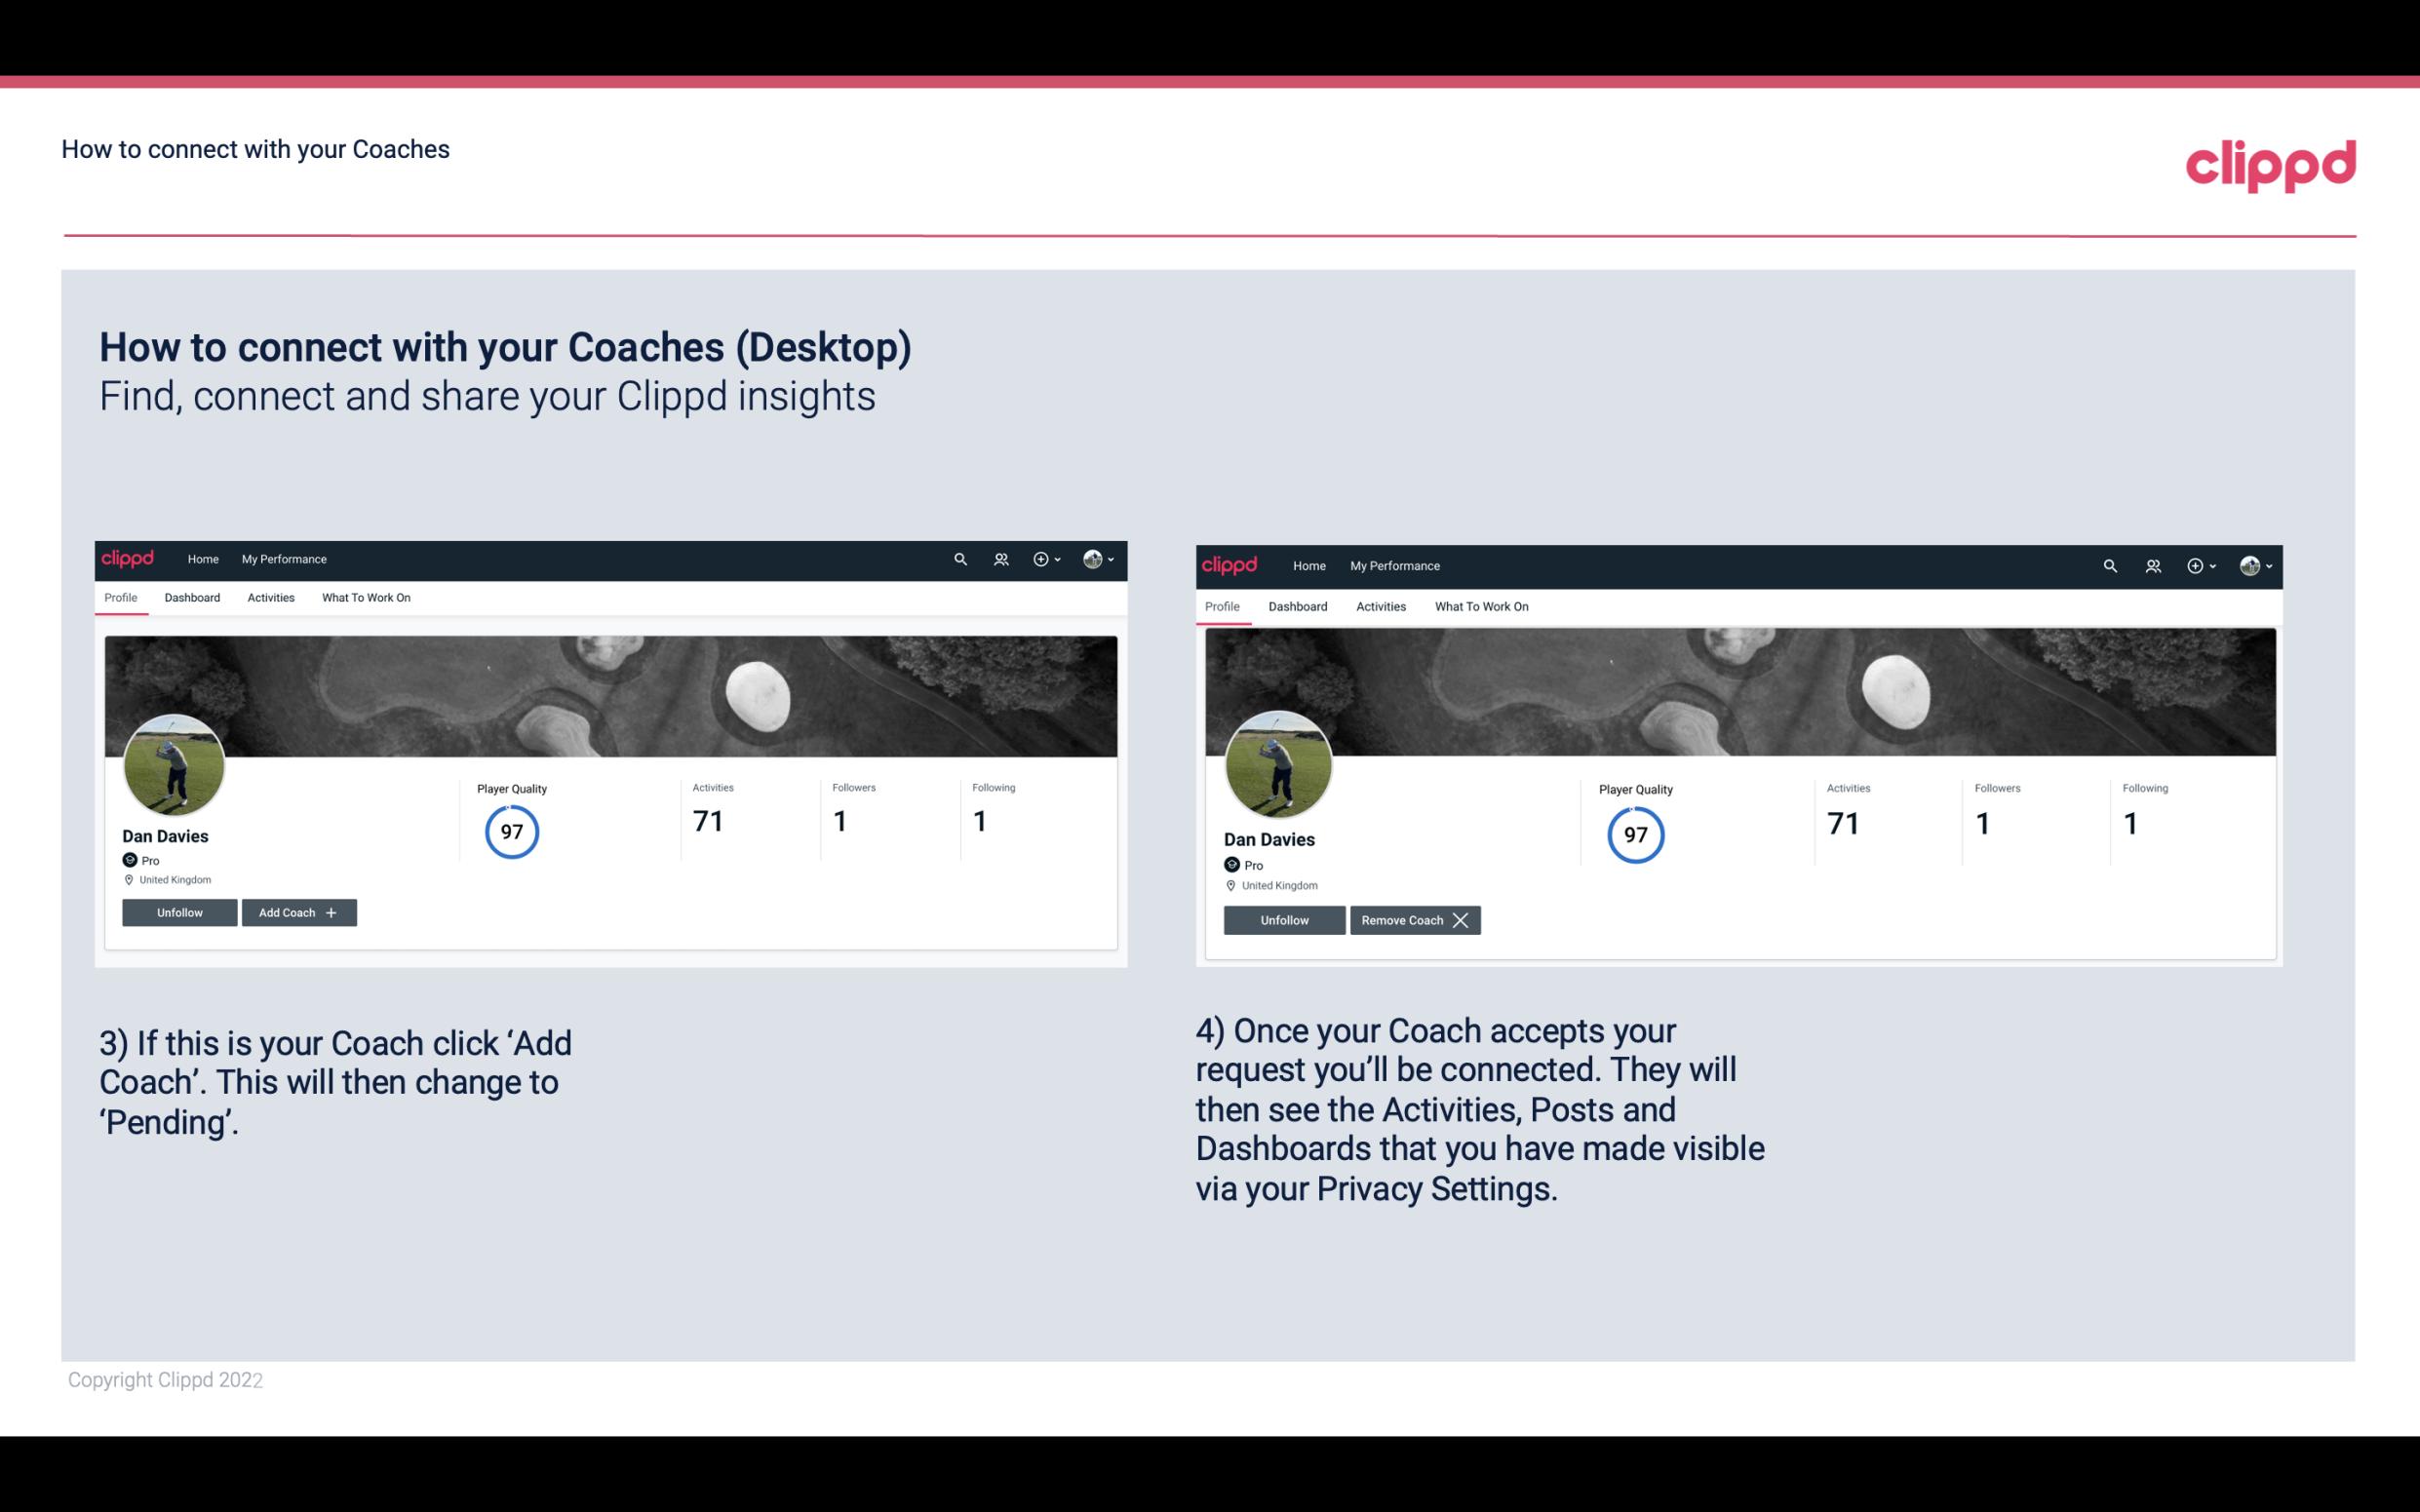Viewport: 2420px width, 1512px height.
Task: Select 'Activities' tab in right screenshot
Action: pos(1378,606)
